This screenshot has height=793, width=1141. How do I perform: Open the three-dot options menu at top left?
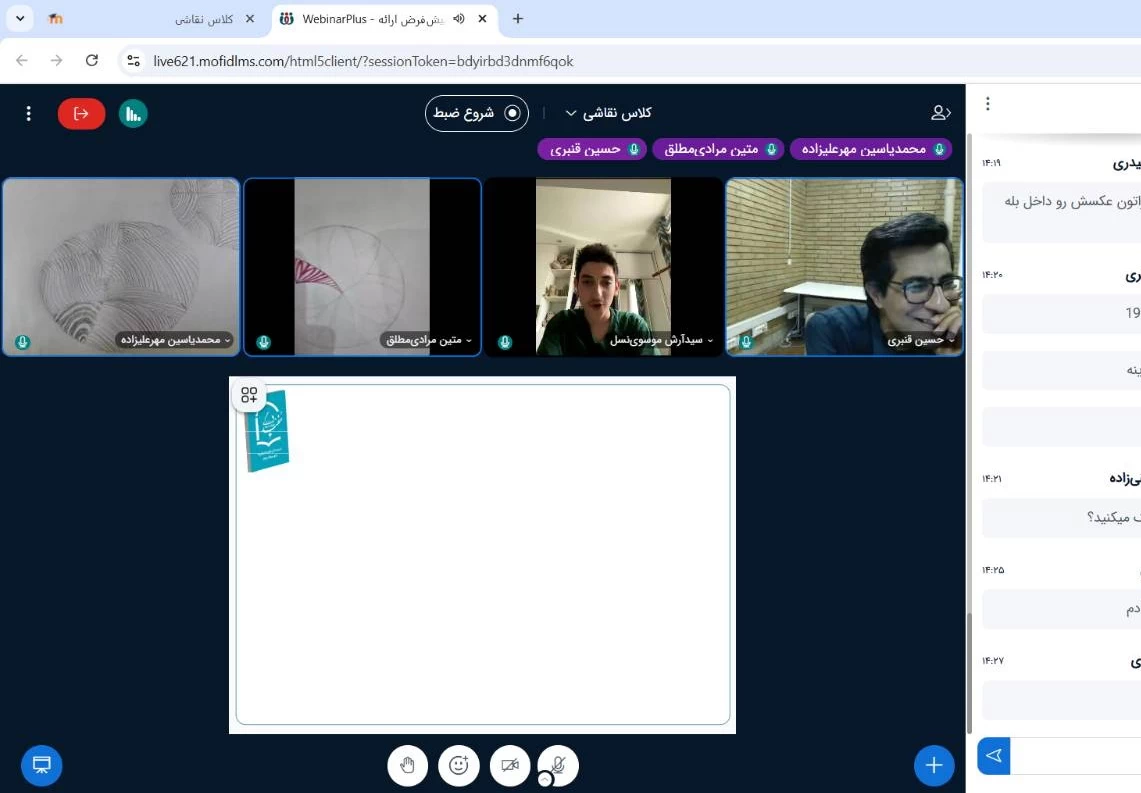[29, 113]
